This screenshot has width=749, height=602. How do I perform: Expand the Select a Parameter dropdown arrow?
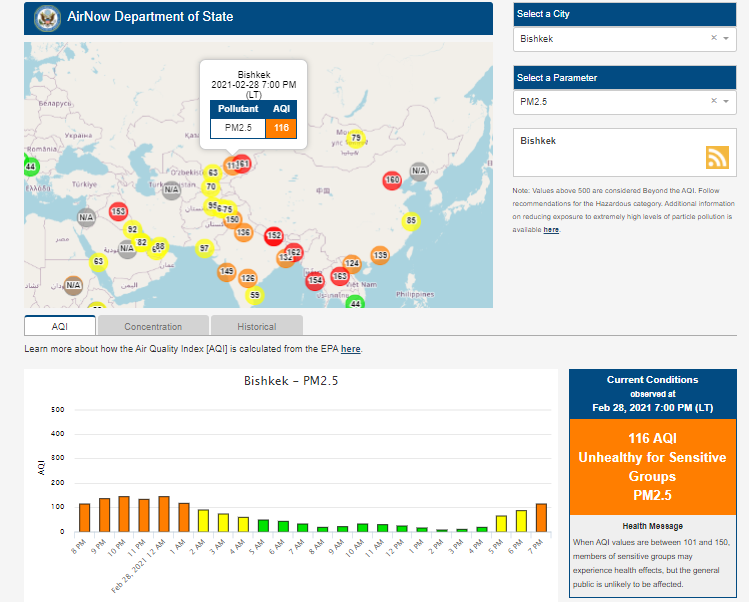pyautogui.click(x=727, y=101)
